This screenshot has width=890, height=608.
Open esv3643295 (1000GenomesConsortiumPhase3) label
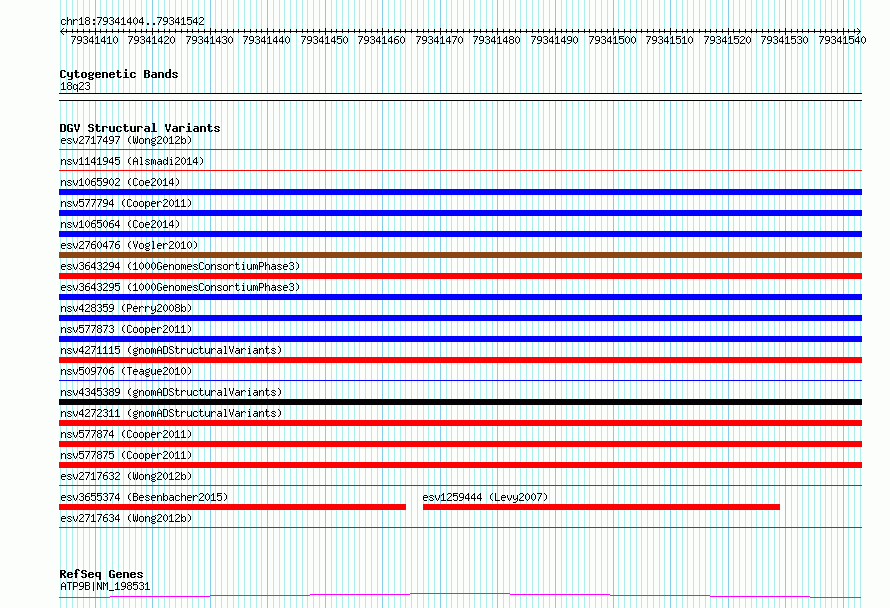coord(180,287)
